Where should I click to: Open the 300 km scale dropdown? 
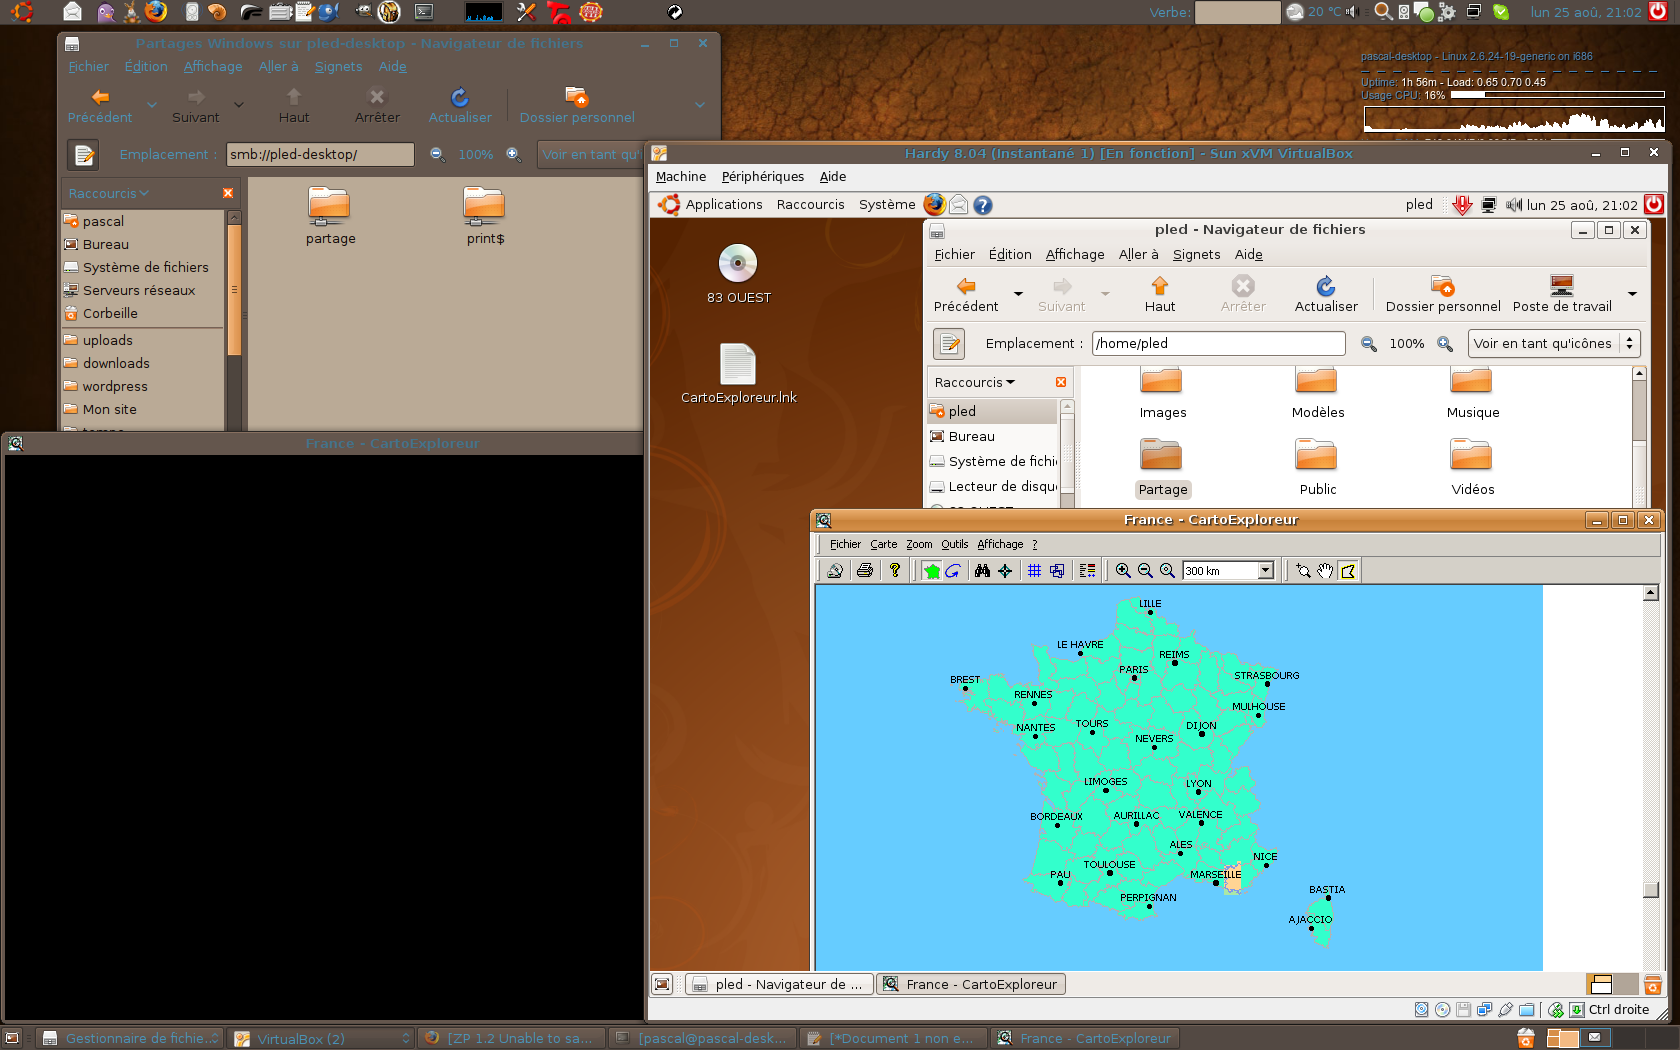(x=1265, y=571)
